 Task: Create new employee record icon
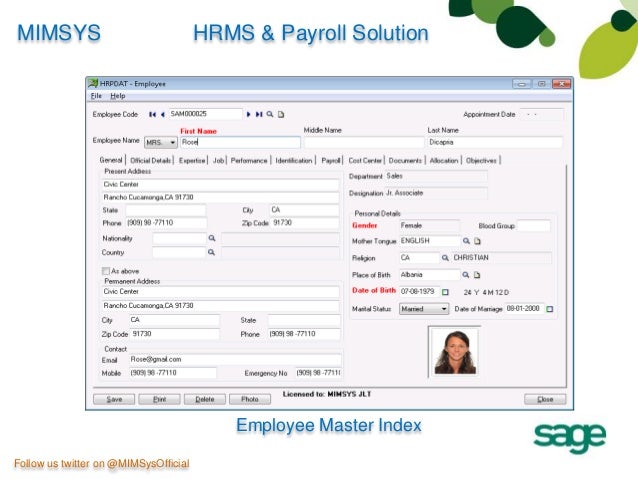click(281, 114)
